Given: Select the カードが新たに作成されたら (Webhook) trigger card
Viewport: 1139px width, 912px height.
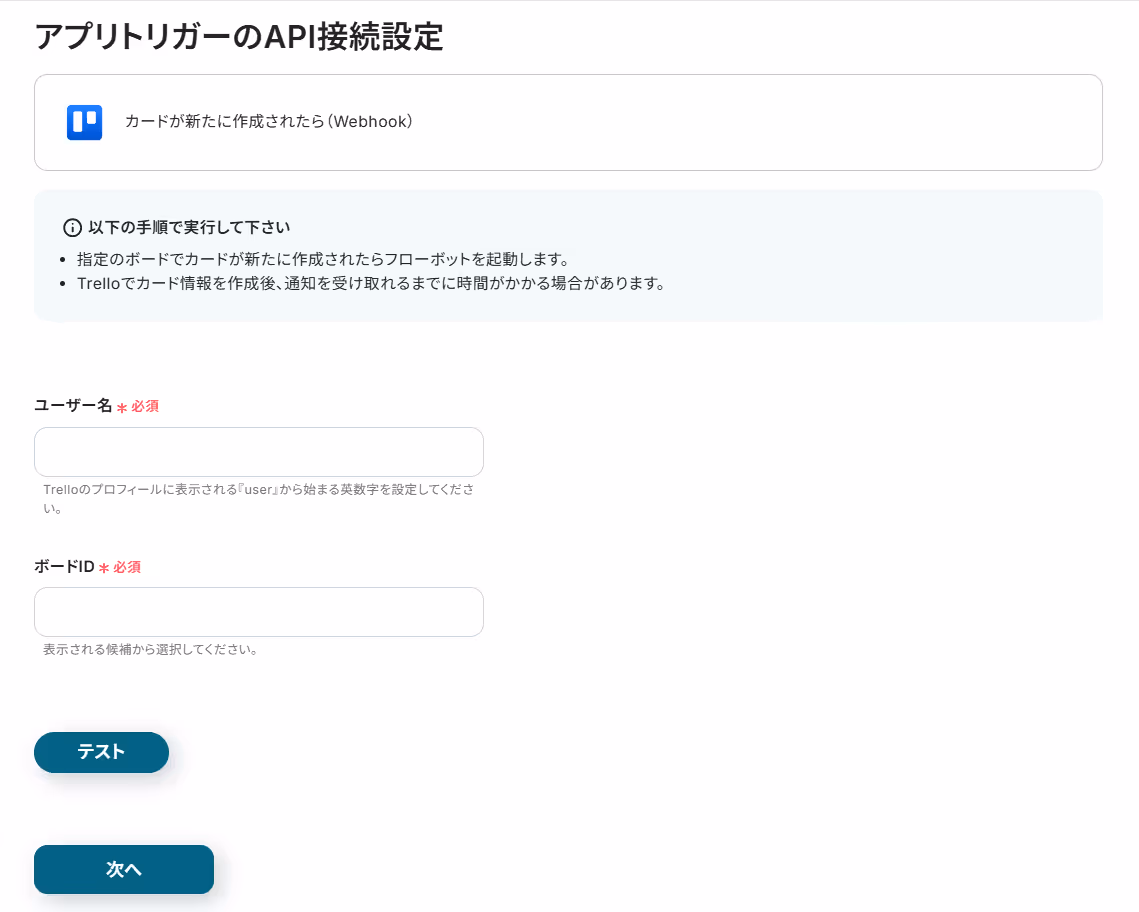Looking at the screenshot, I should click(x=568, y=123).
